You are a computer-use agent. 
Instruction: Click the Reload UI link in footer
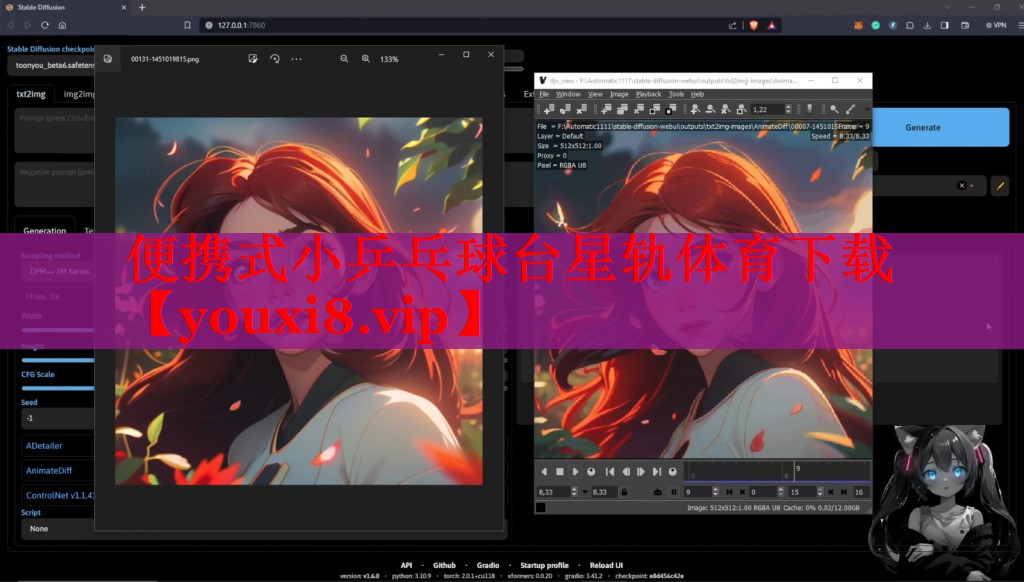(x=606, y=565)
